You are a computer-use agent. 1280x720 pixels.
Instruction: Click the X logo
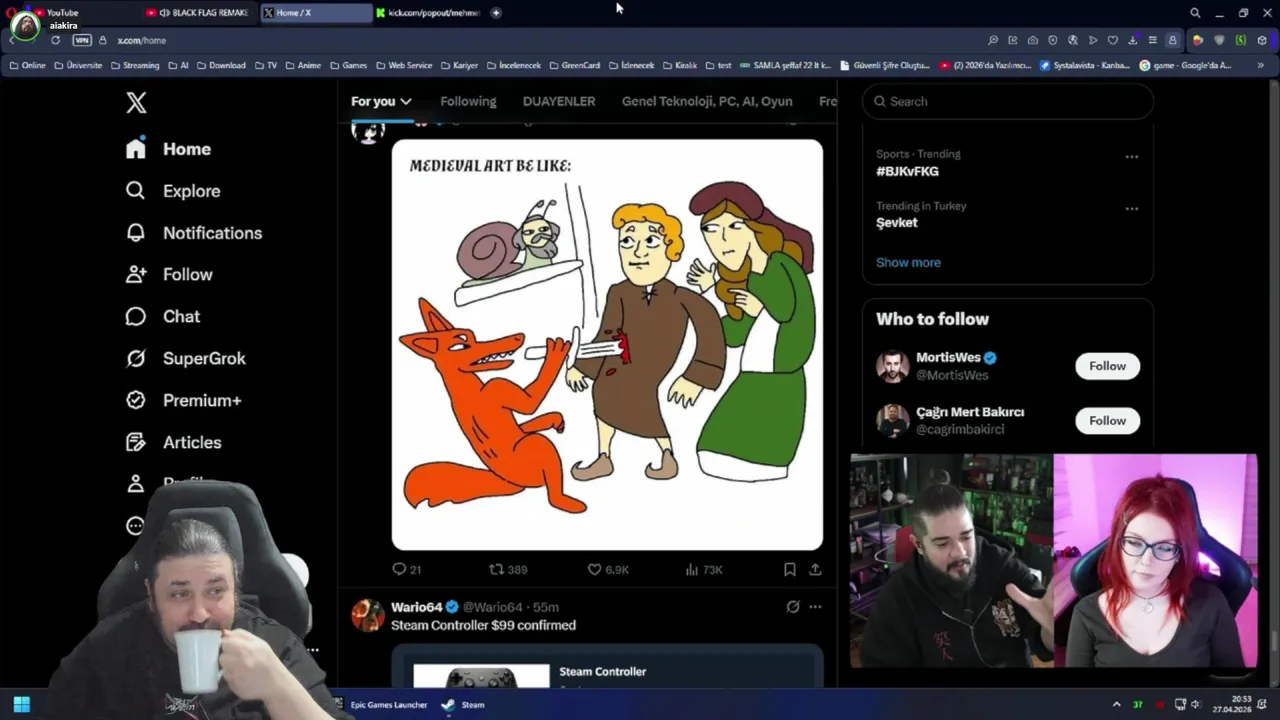click(136, 102)
